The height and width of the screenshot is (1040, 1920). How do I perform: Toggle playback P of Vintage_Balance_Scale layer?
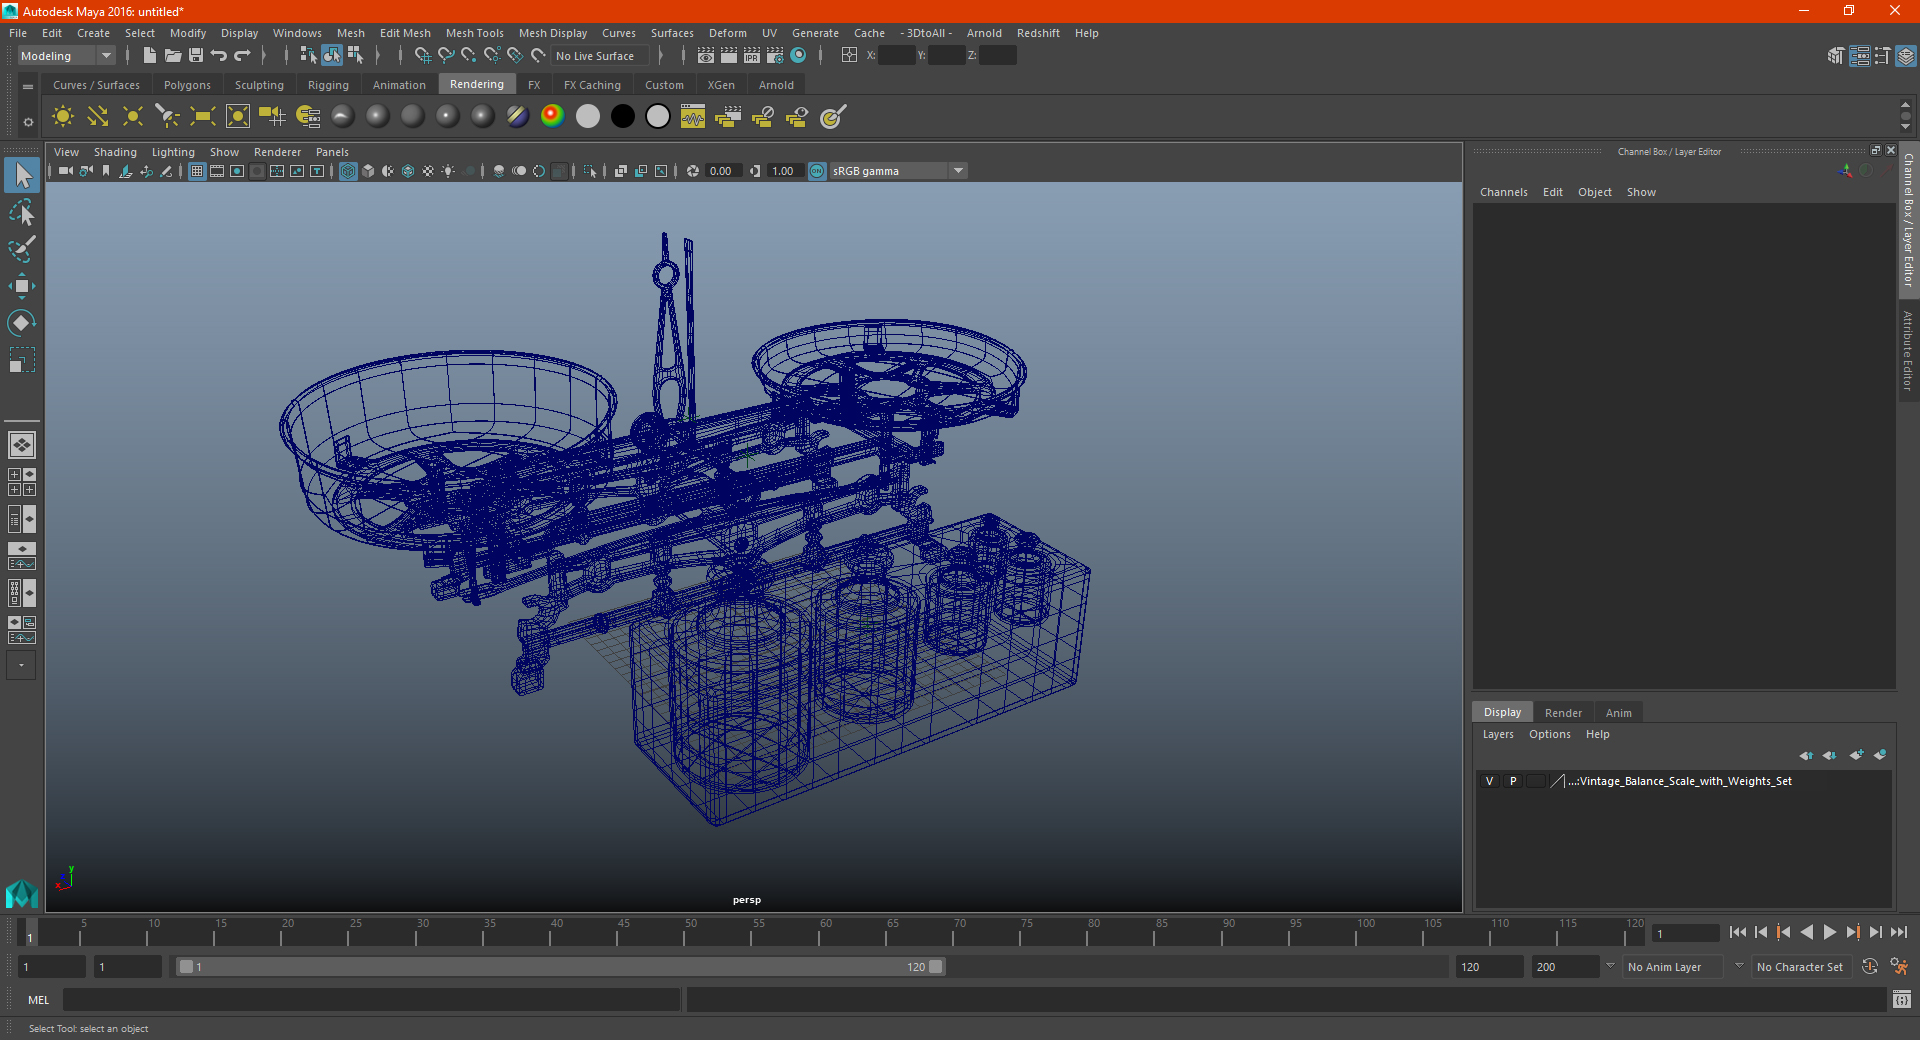(x=1513, y=781)
